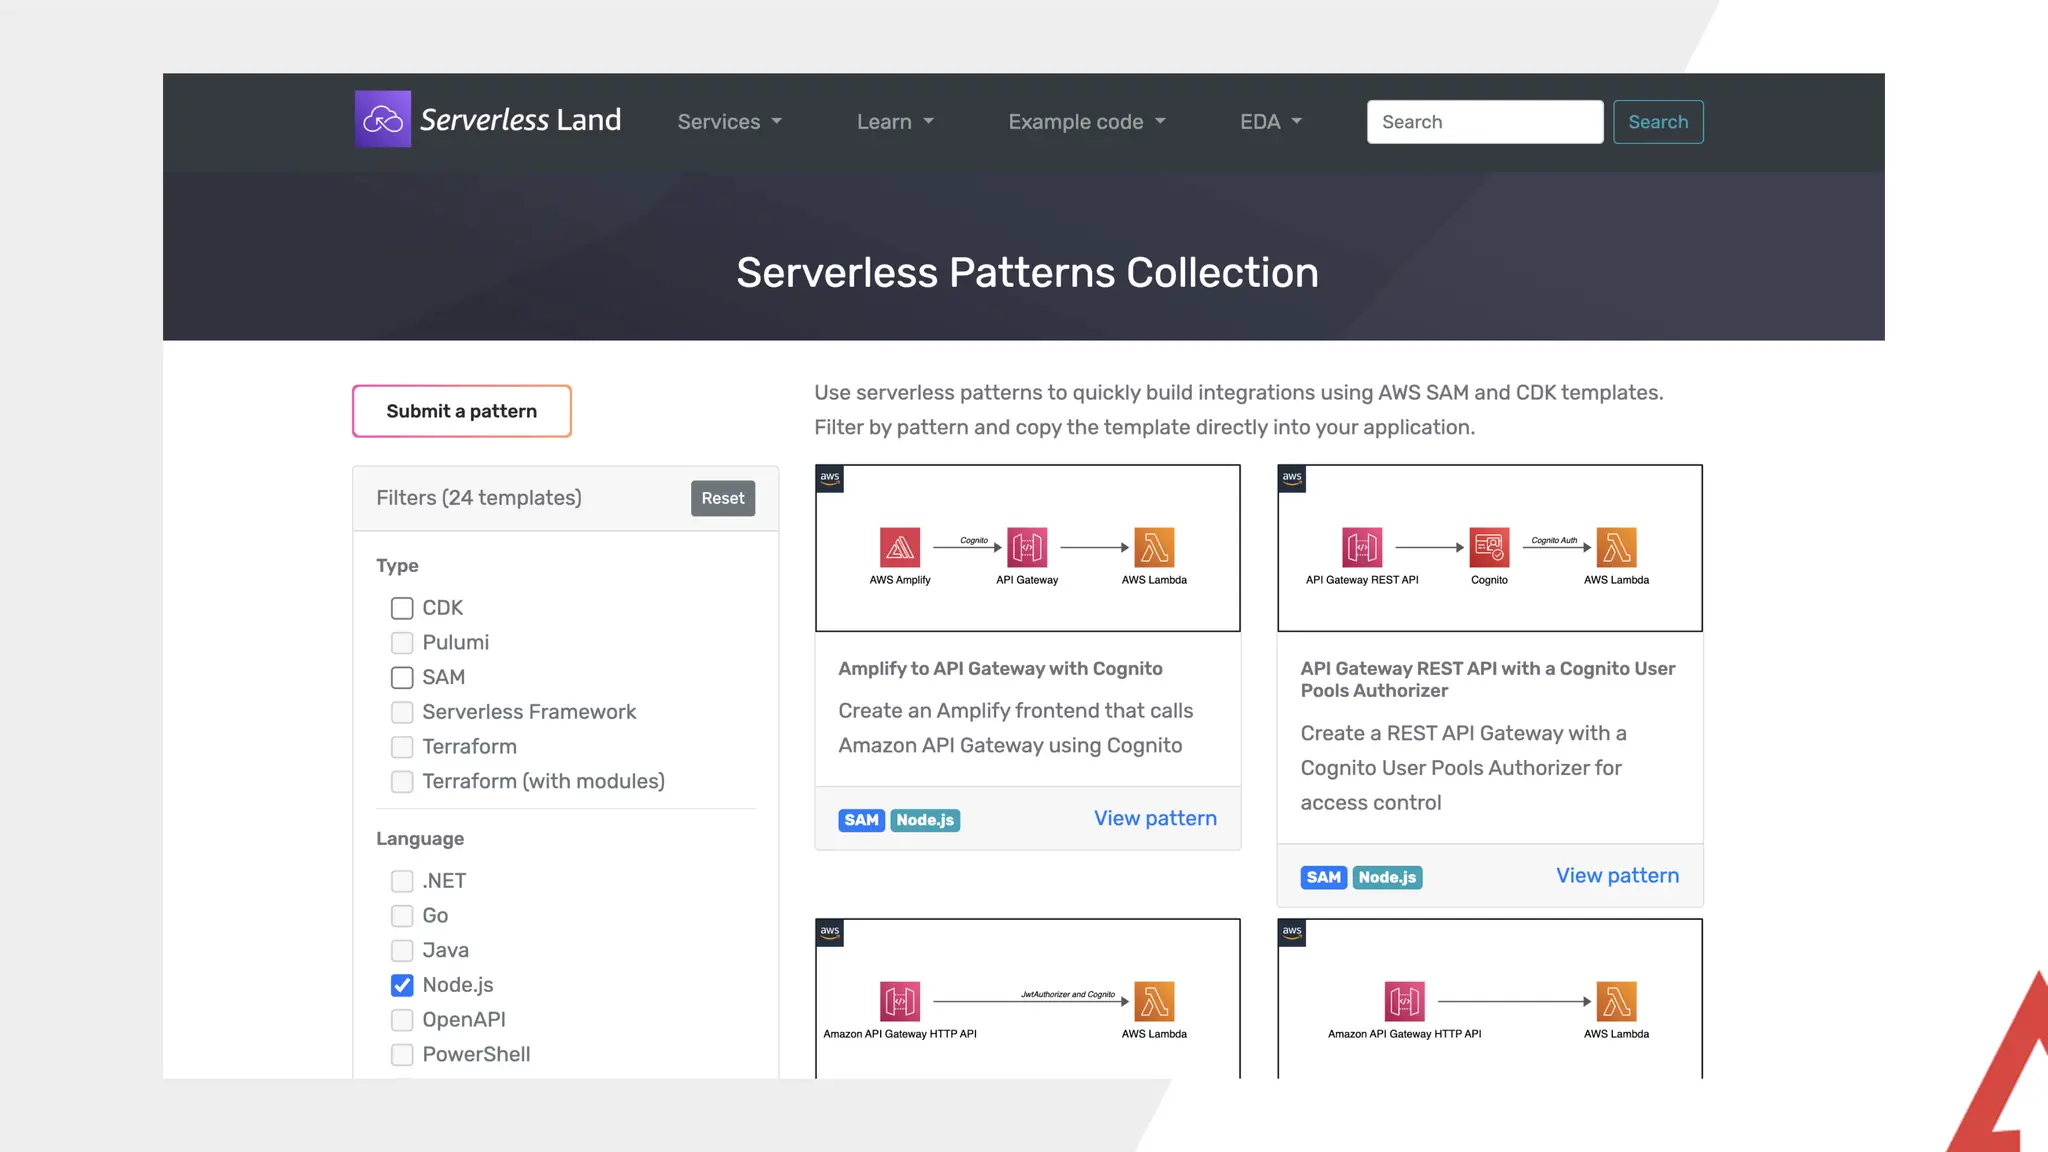
Task: Click the SAM tag on Cognito Authorizer card
Action: tap(1323, 877)
